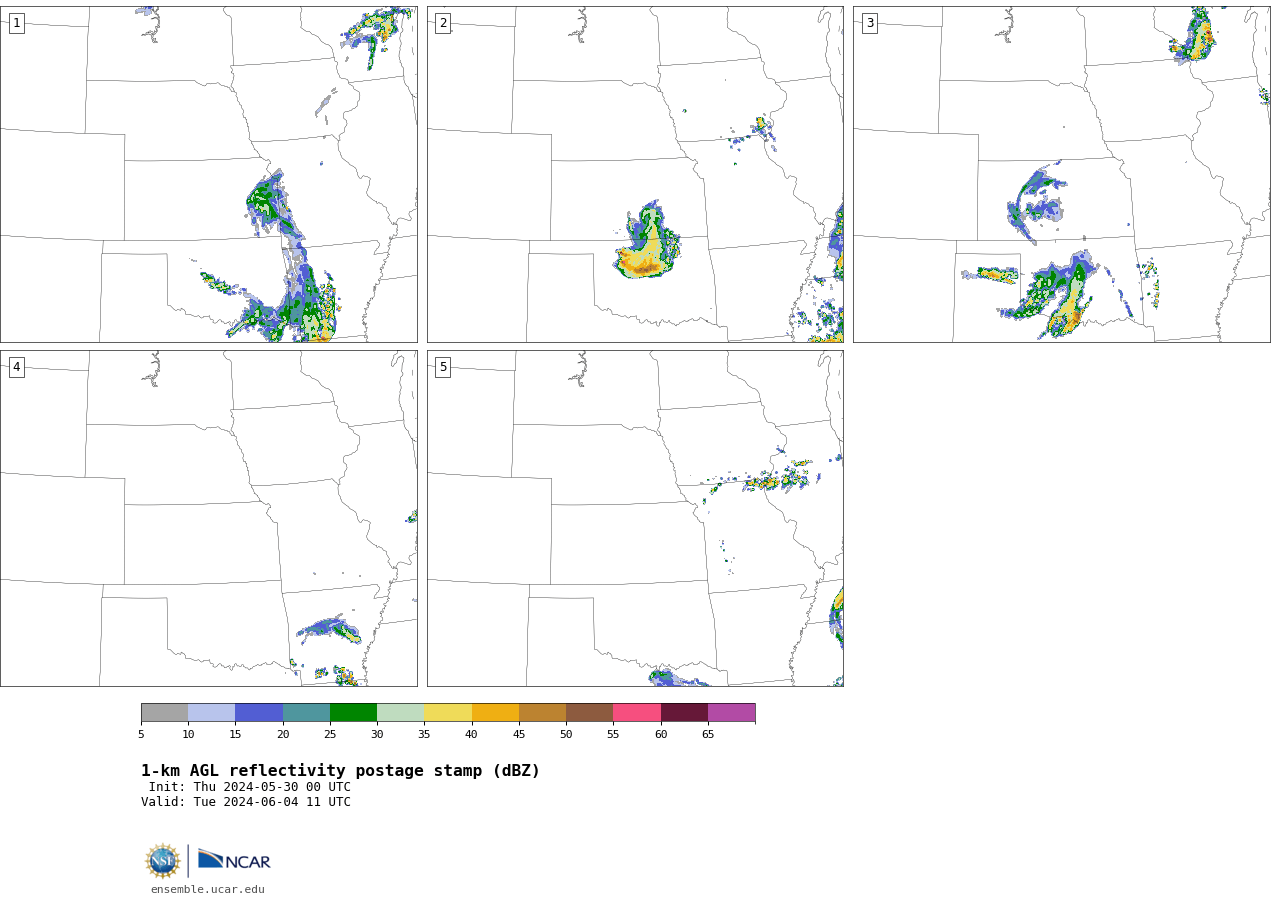The width and height of the screenshot is (1280, 901).
Task: Click the brown 50-55 dBZ swatch
Action: tap(590, 713)
